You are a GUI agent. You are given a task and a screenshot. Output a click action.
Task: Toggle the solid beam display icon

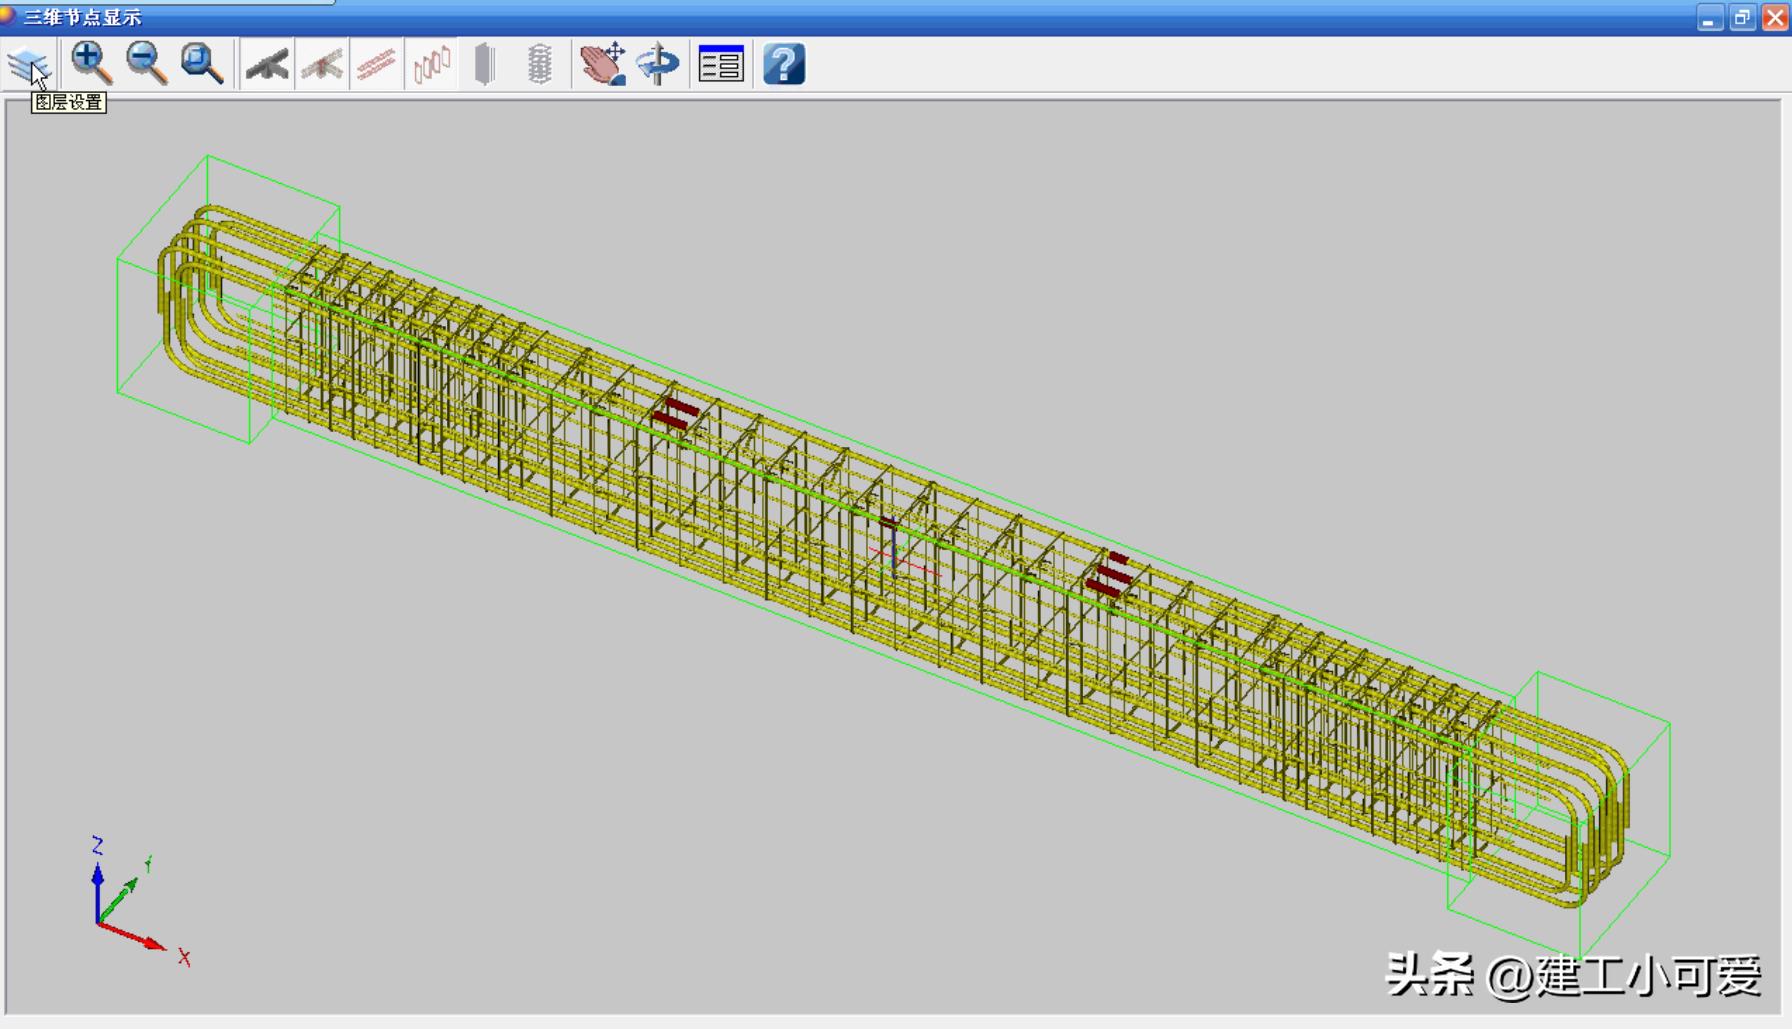coord(267,65)
